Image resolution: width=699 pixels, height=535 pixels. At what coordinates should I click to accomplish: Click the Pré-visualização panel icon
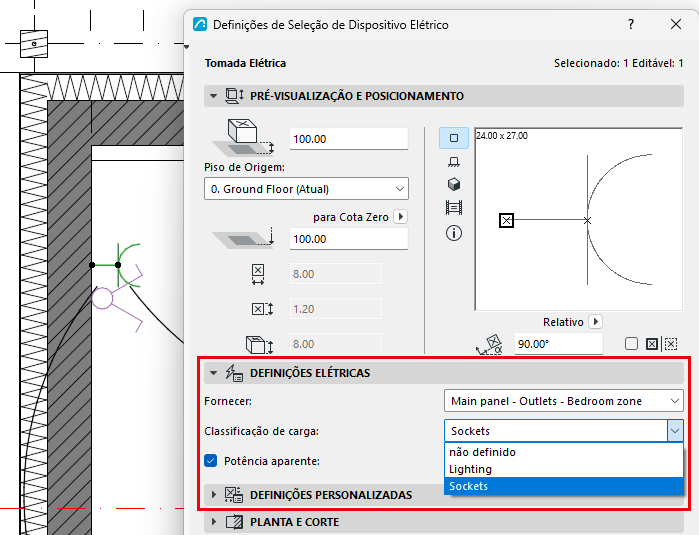[x=234, y=95]
